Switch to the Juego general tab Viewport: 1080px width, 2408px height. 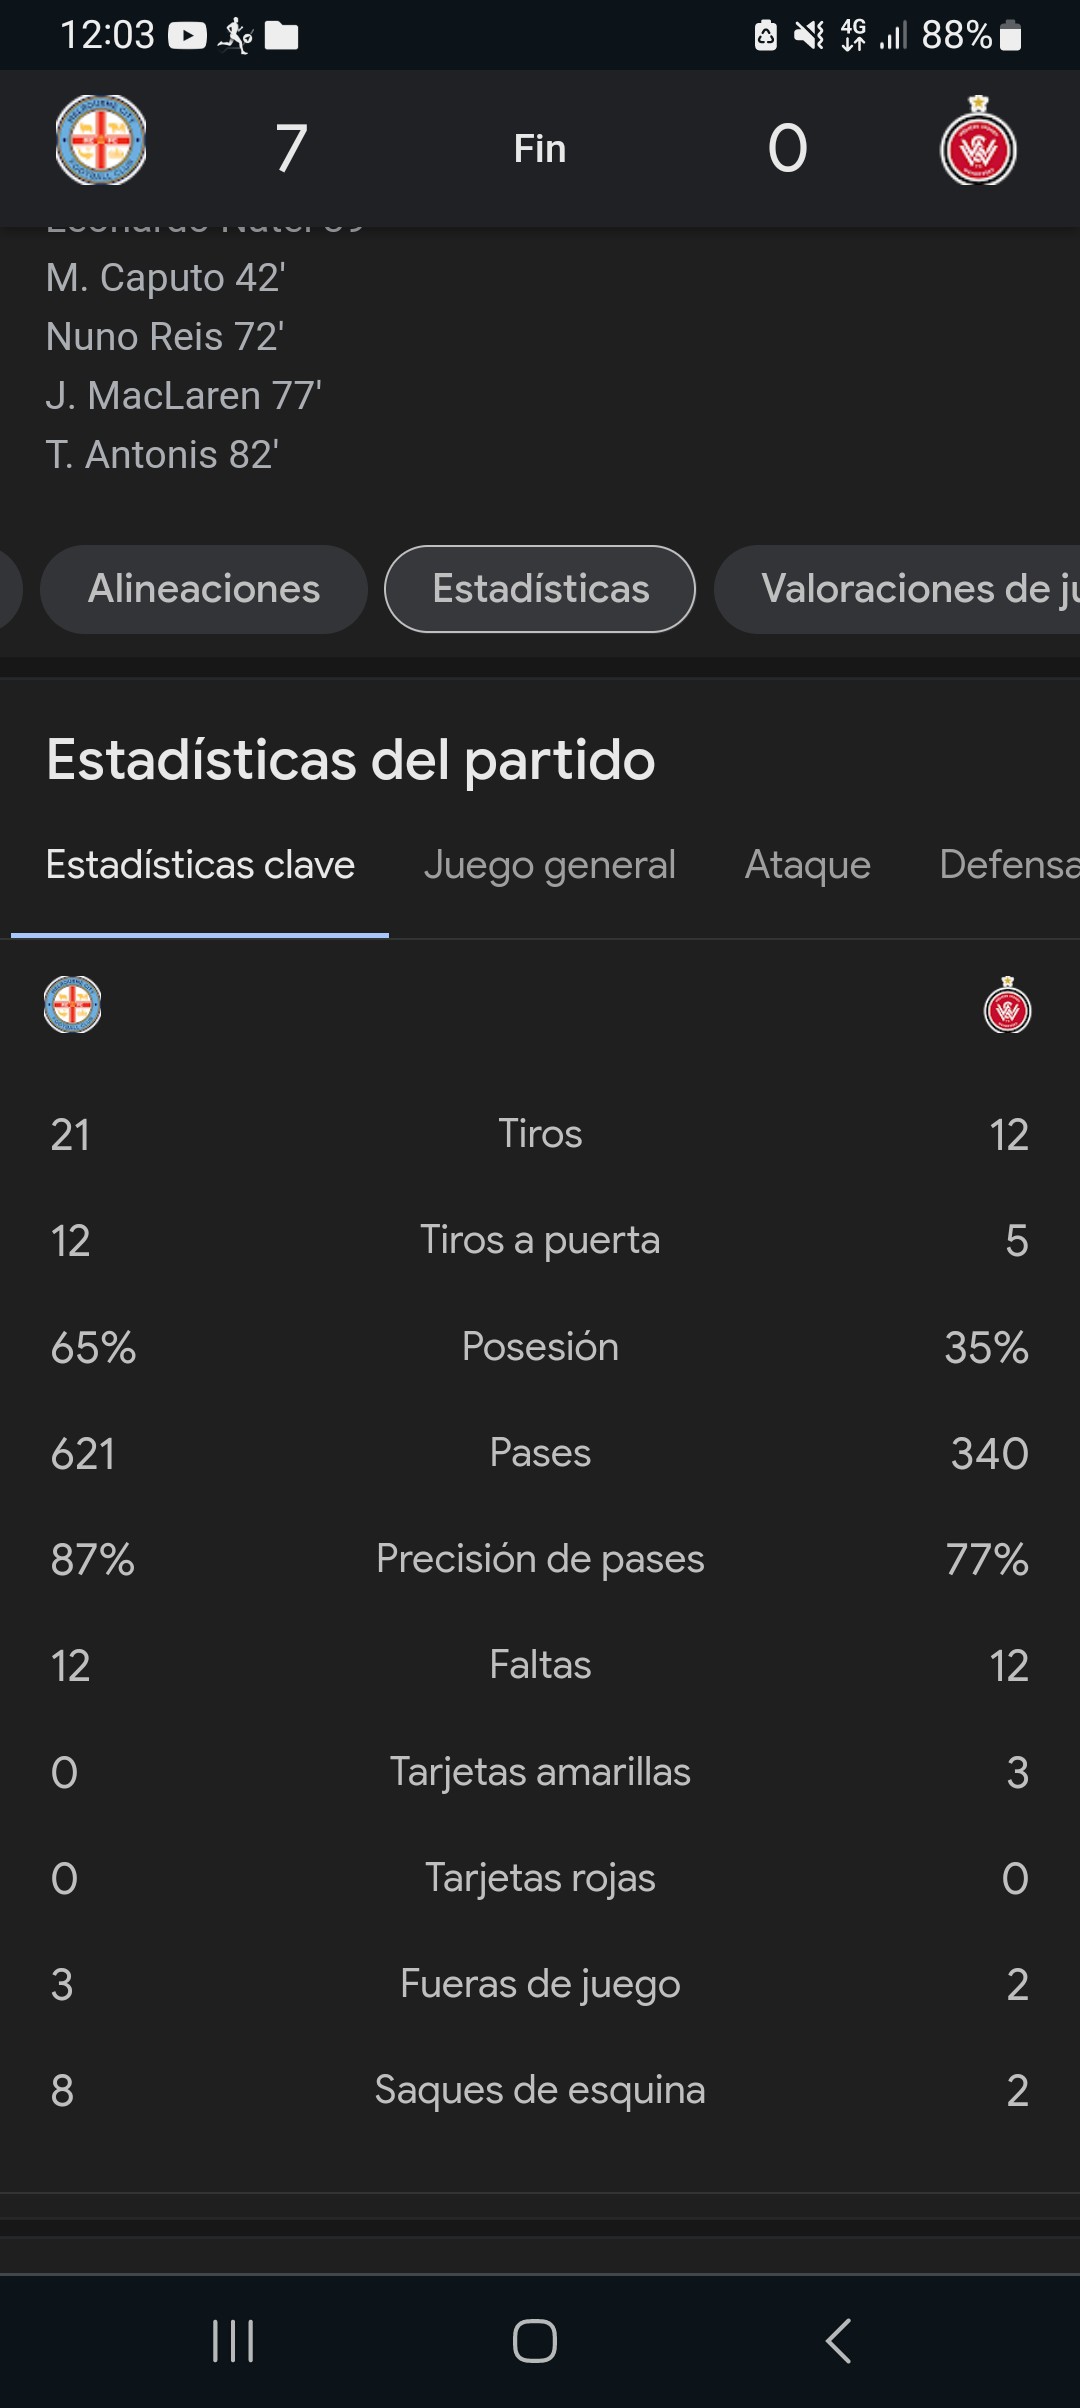pos(549,865)
